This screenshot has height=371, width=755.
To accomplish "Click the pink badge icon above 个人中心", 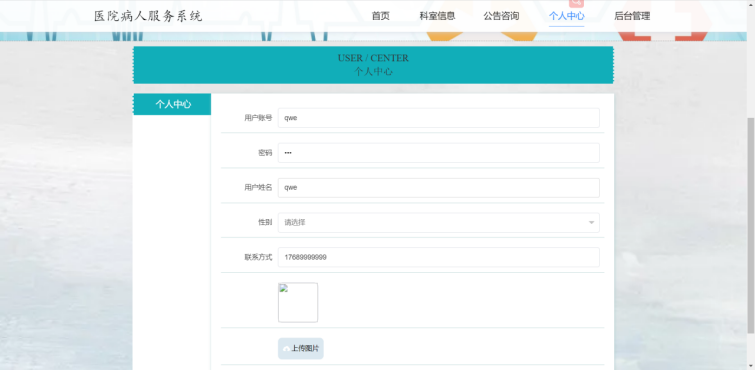I will pos(576,3).
